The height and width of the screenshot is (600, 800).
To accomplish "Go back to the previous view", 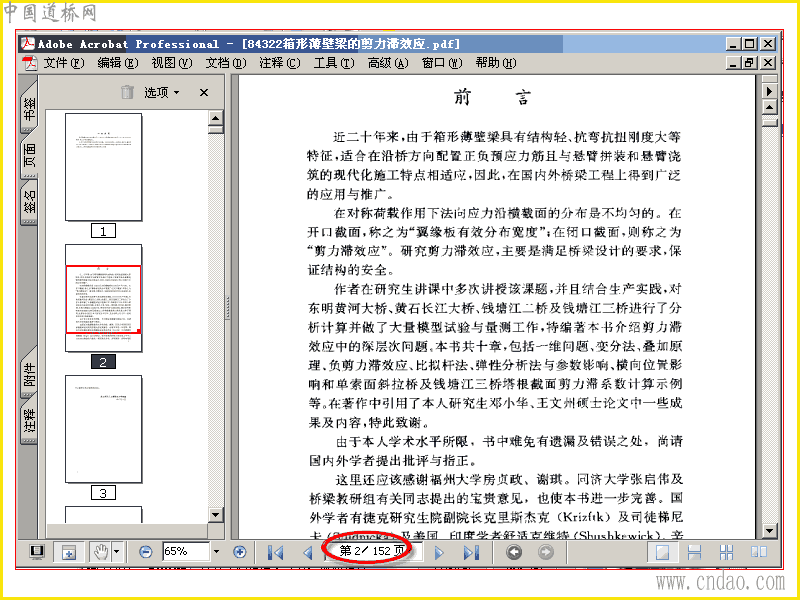I will pos(514,552).
